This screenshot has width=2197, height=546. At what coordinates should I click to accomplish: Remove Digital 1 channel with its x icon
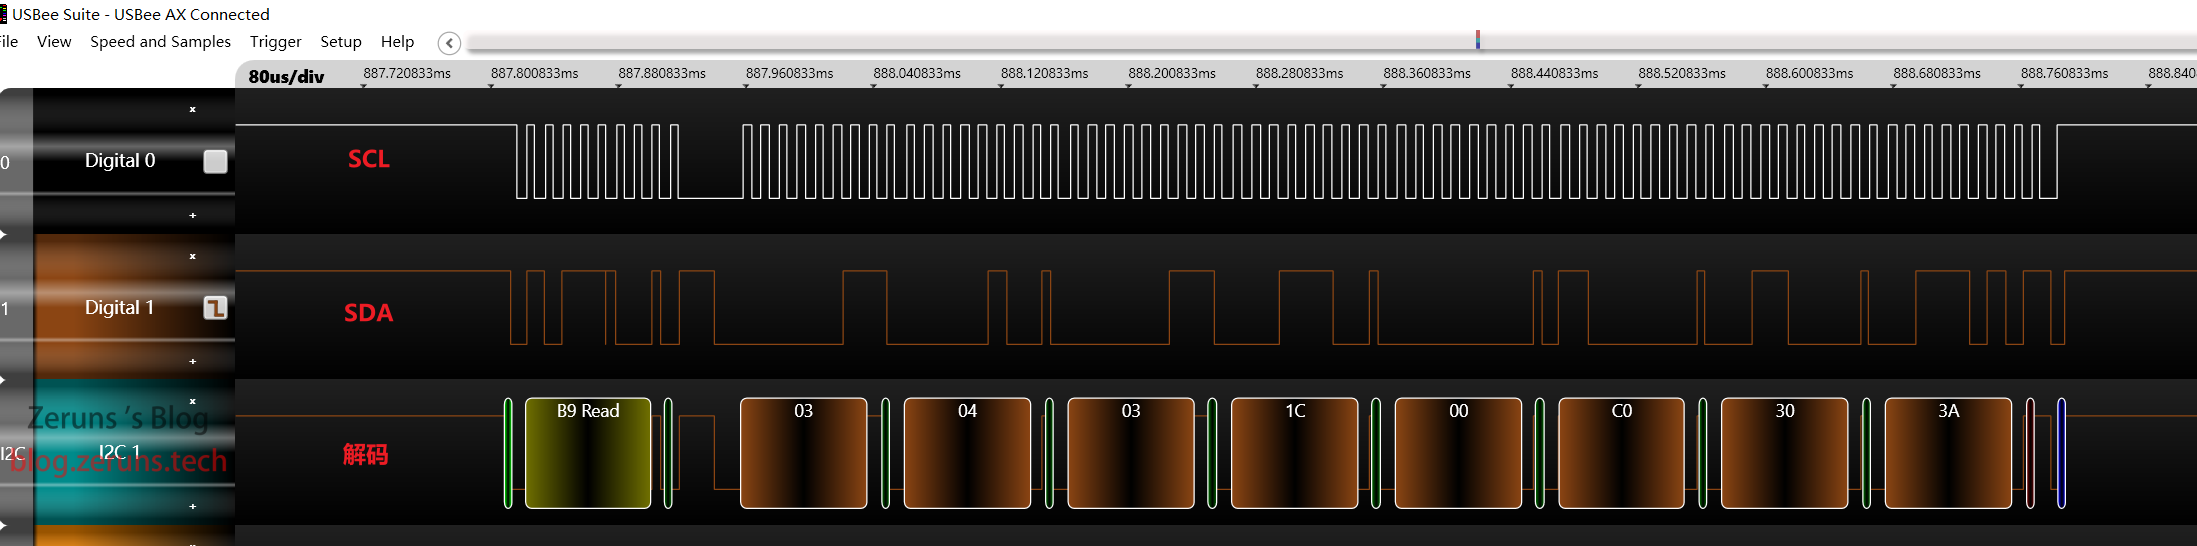pos(193,256)
